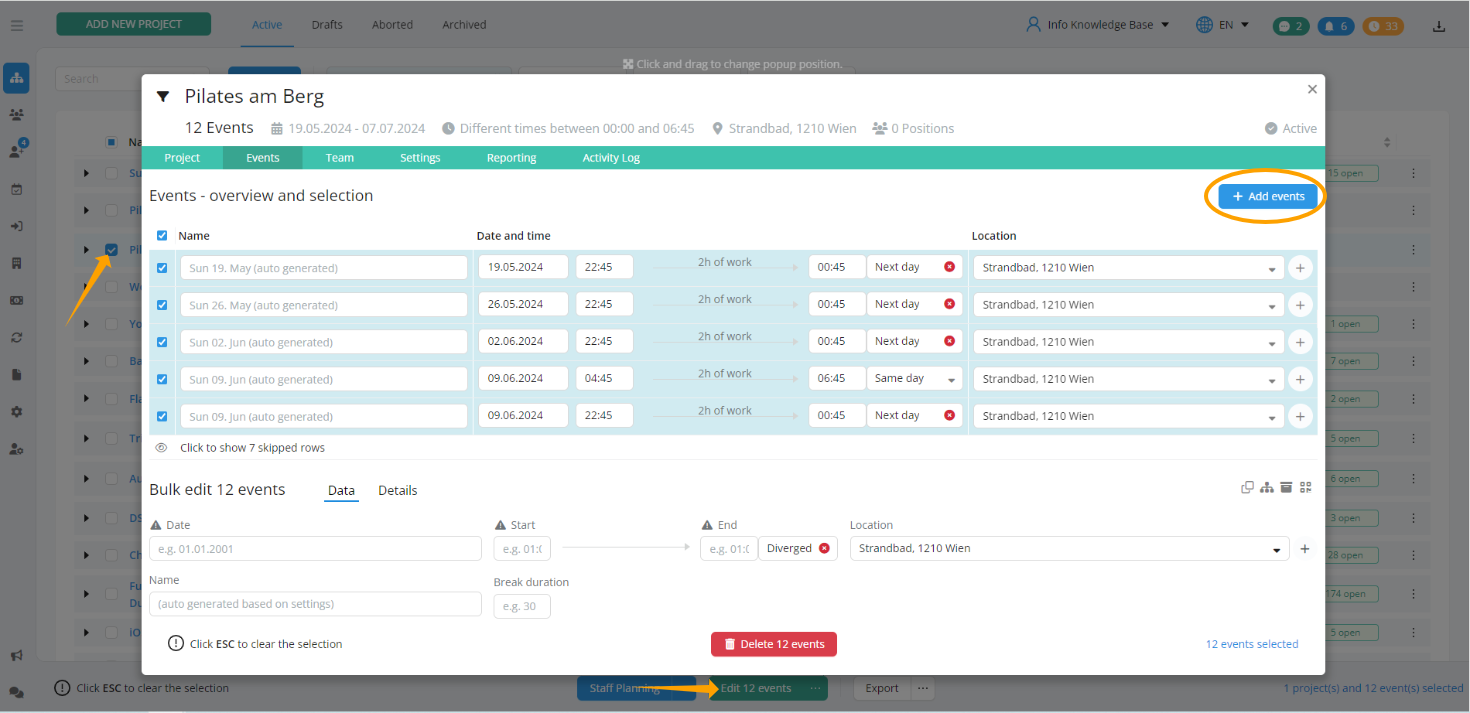Open the chat bubbles sidebar icon
Image resolution: width=1470 pixels, height=713 pixels.
coord(16,691)
